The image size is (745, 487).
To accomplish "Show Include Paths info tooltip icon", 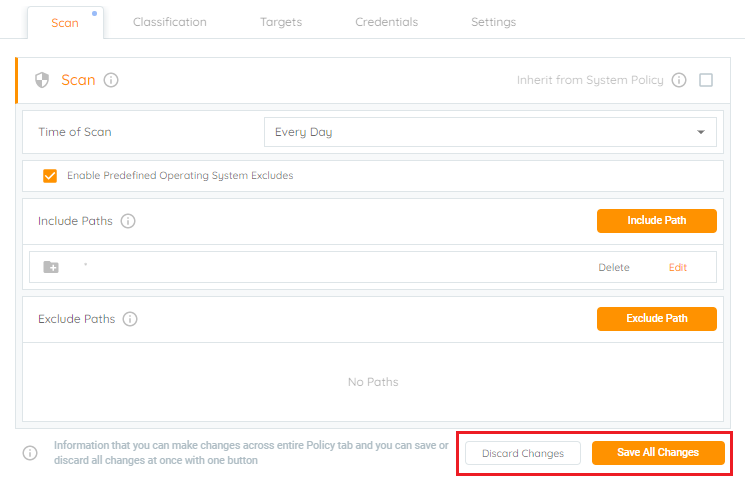I will [x=128, y=221].
